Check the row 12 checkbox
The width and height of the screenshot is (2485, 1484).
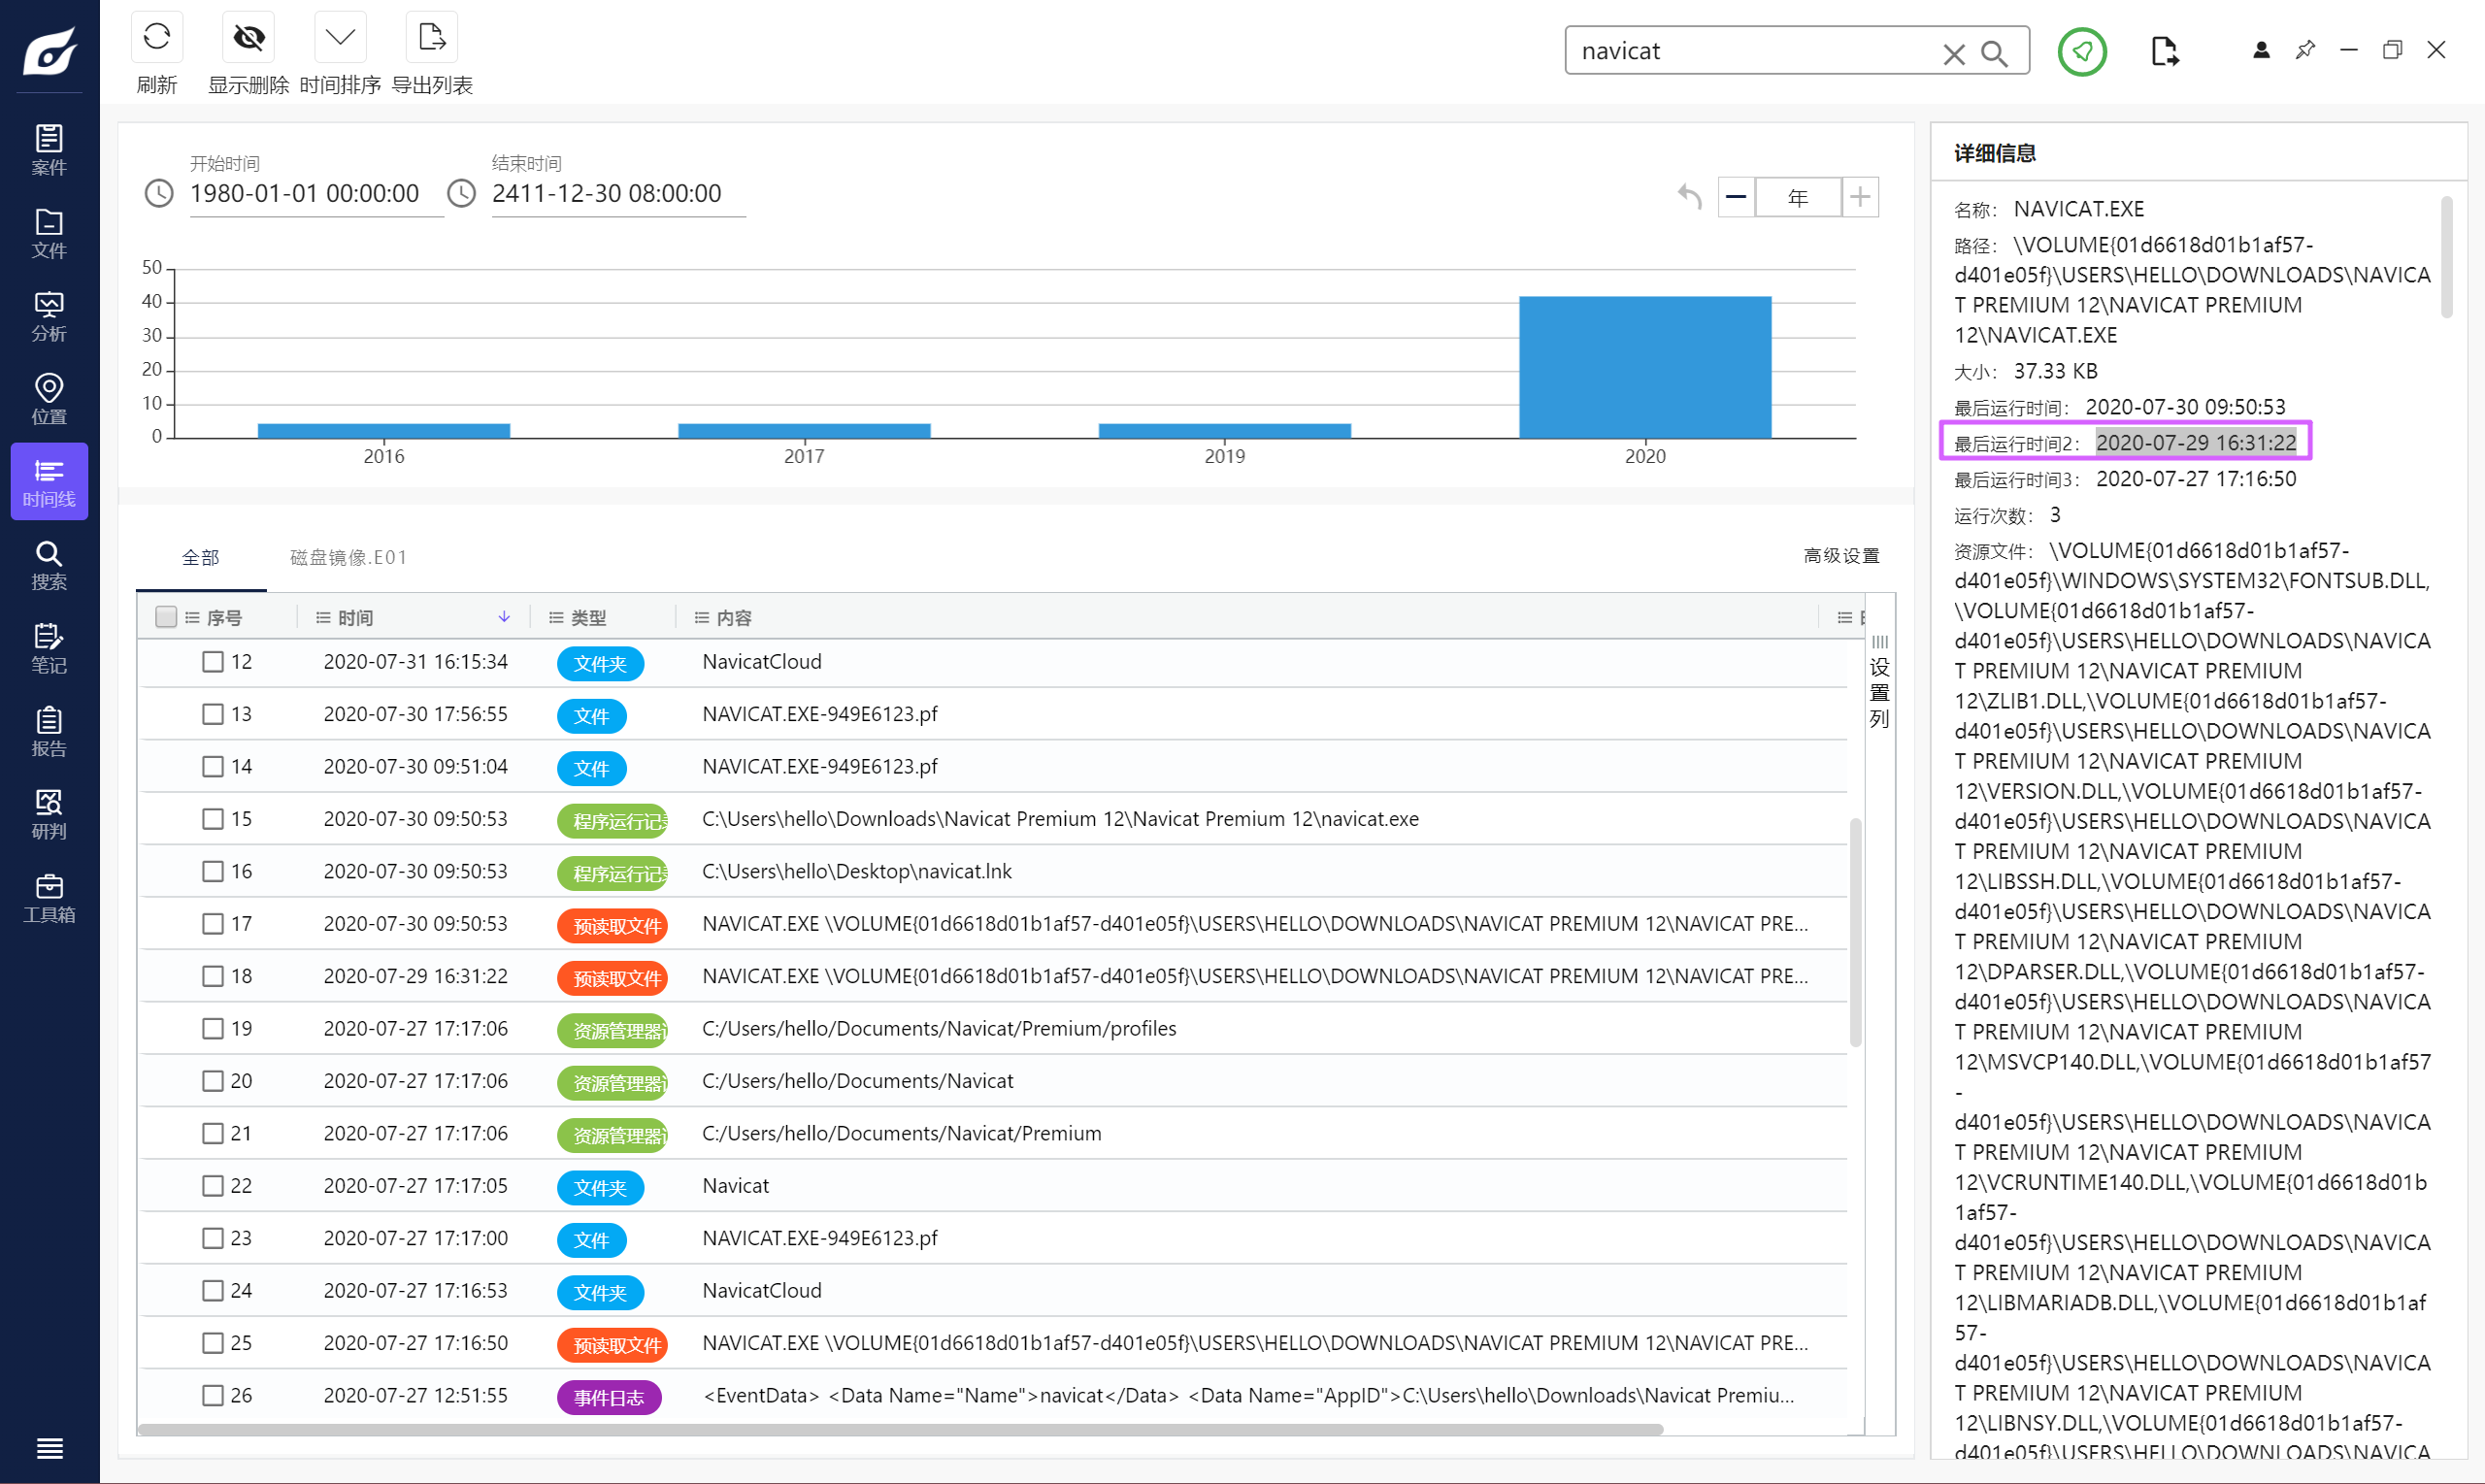click(212, 661)
